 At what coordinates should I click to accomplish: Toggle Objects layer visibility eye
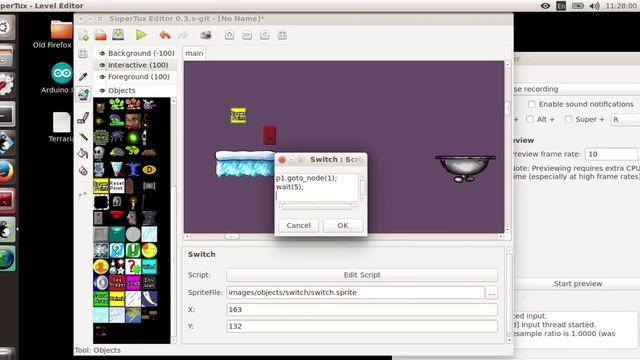pos(102,90)
